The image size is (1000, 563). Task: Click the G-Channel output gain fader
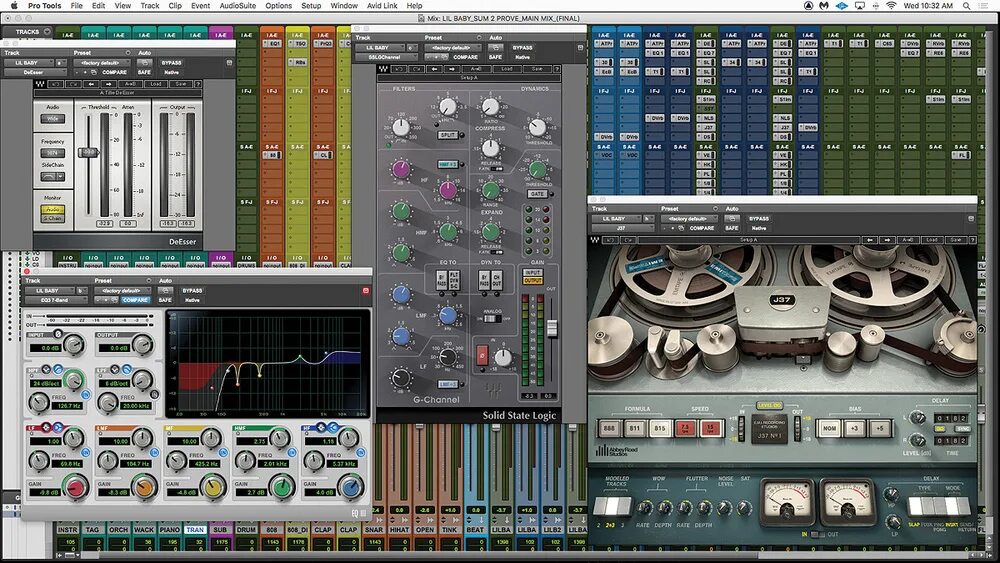(x=552, y=327)
